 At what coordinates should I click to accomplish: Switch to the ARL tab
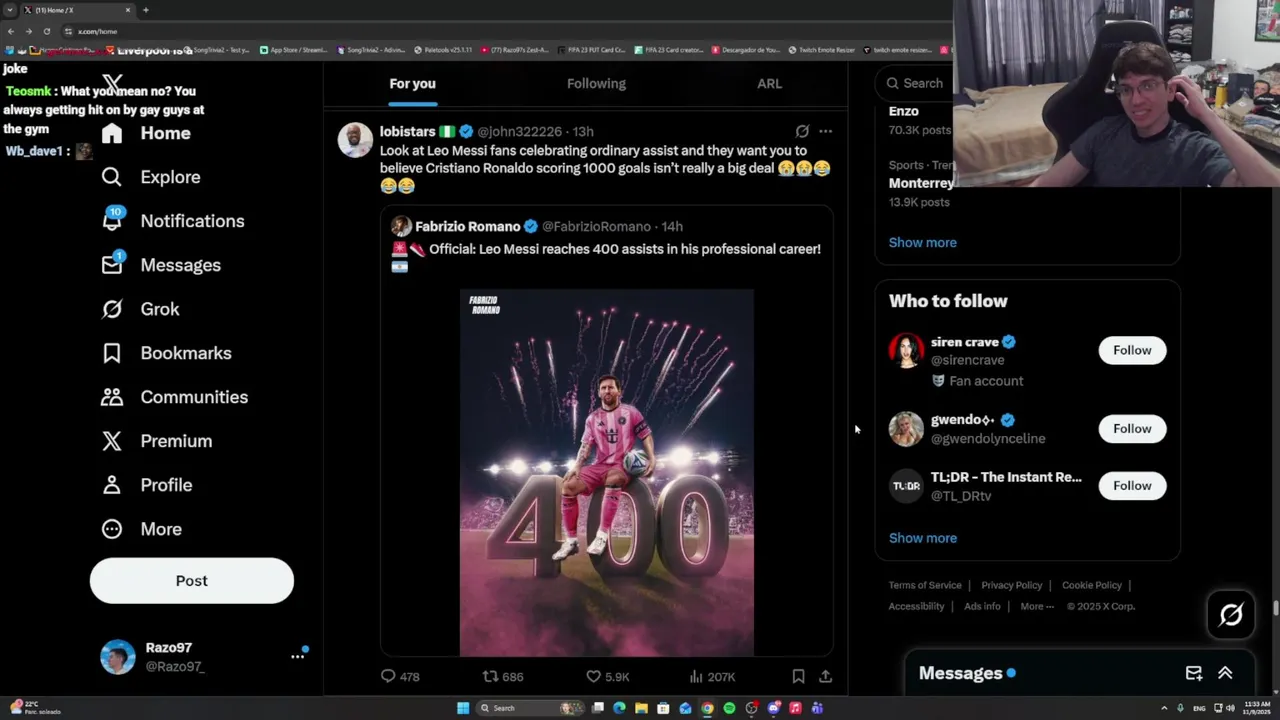tap(769, 84)
